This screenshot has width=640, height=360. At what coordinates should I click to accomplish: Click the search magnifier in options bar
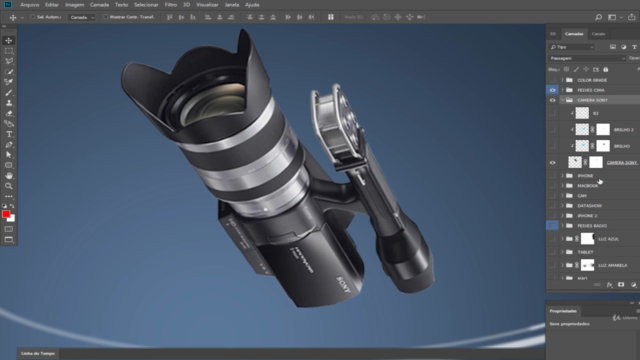(598, 17)
